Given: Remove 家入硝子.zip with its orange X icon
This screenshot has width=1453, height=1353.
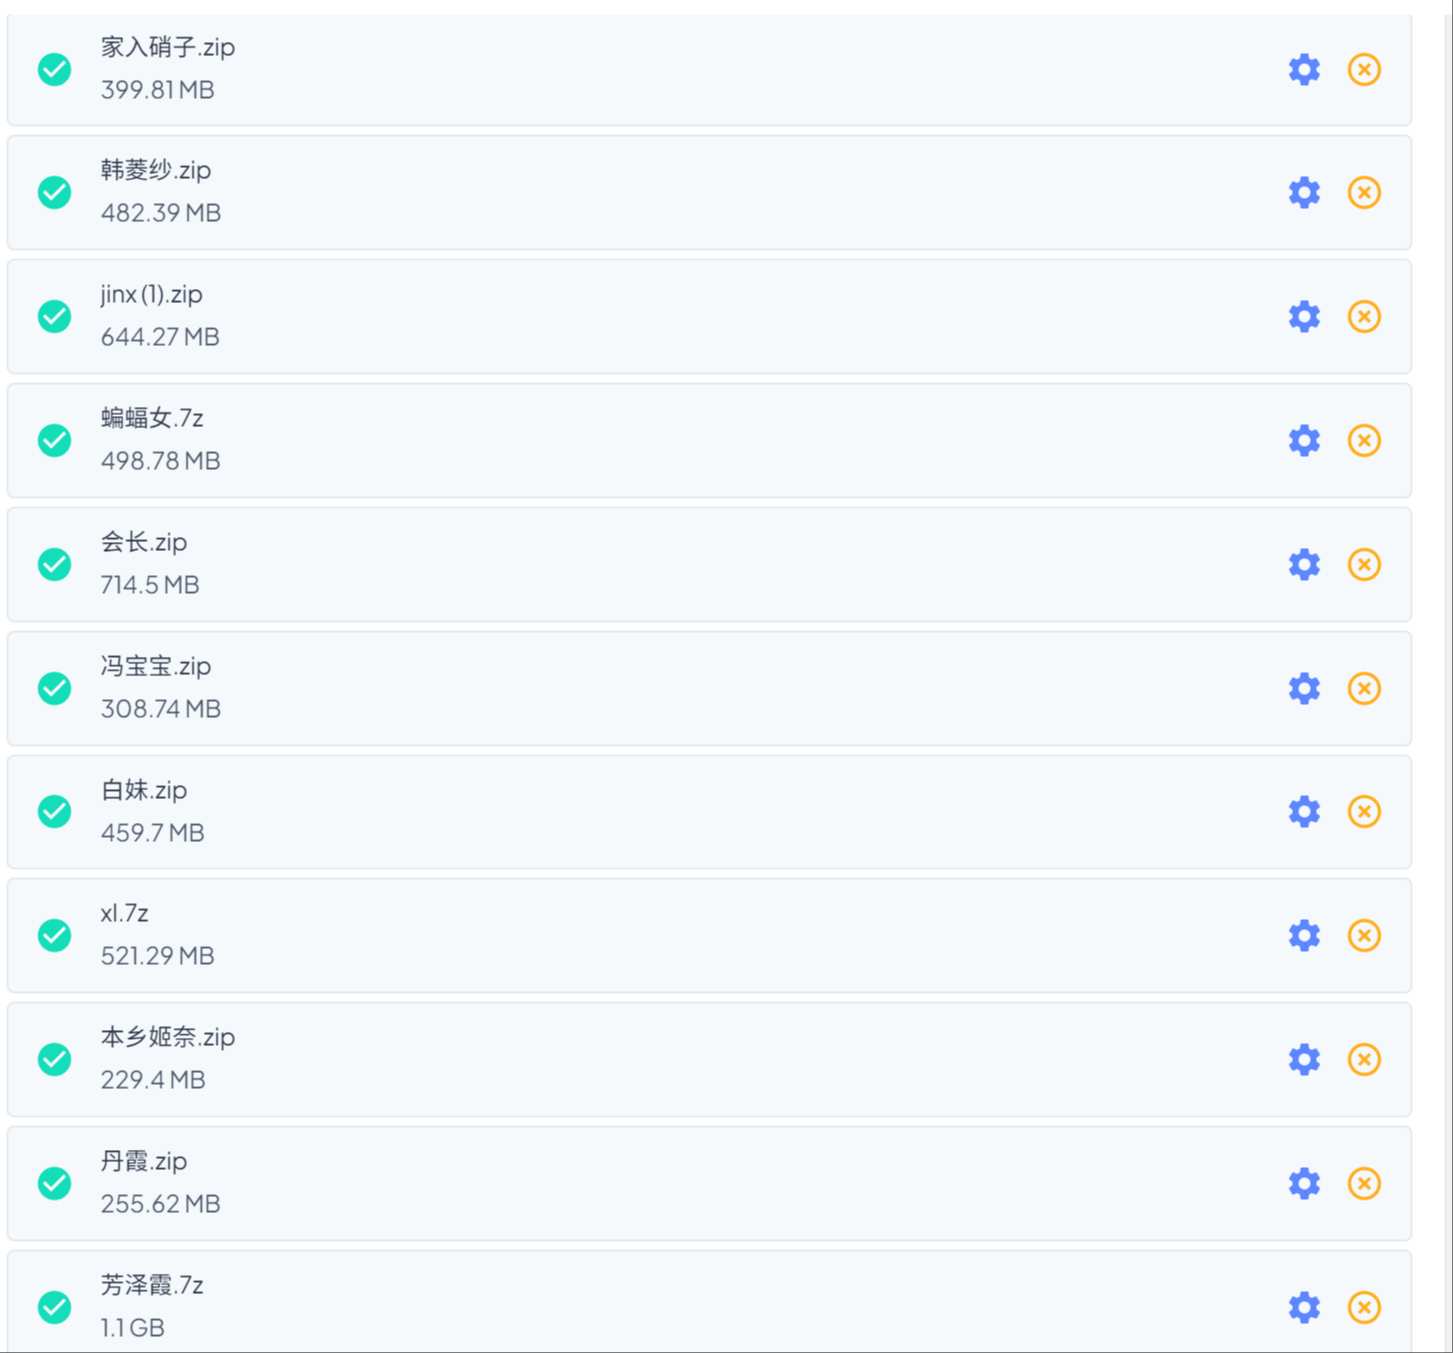Looking at the screenshot, I should click(x=1364, y=69).
